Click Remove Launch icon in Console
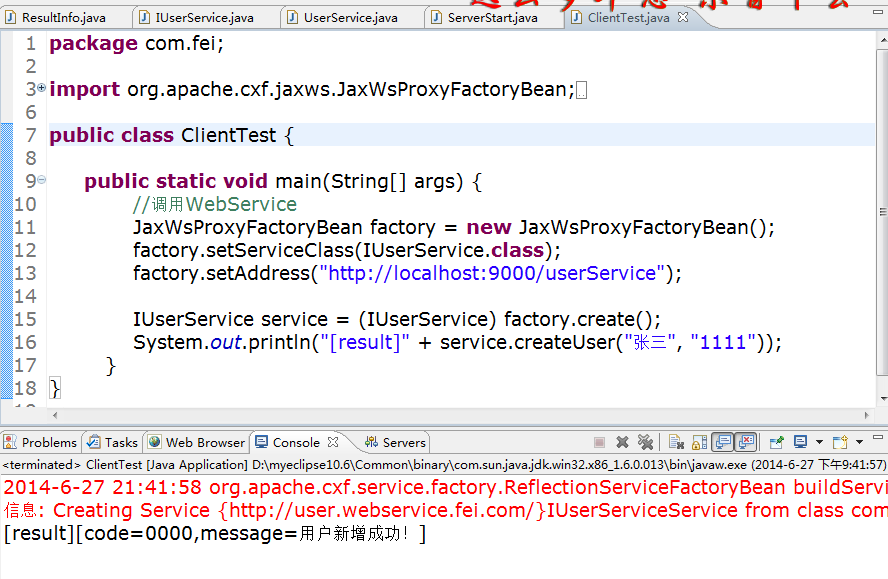 point(622,442)
